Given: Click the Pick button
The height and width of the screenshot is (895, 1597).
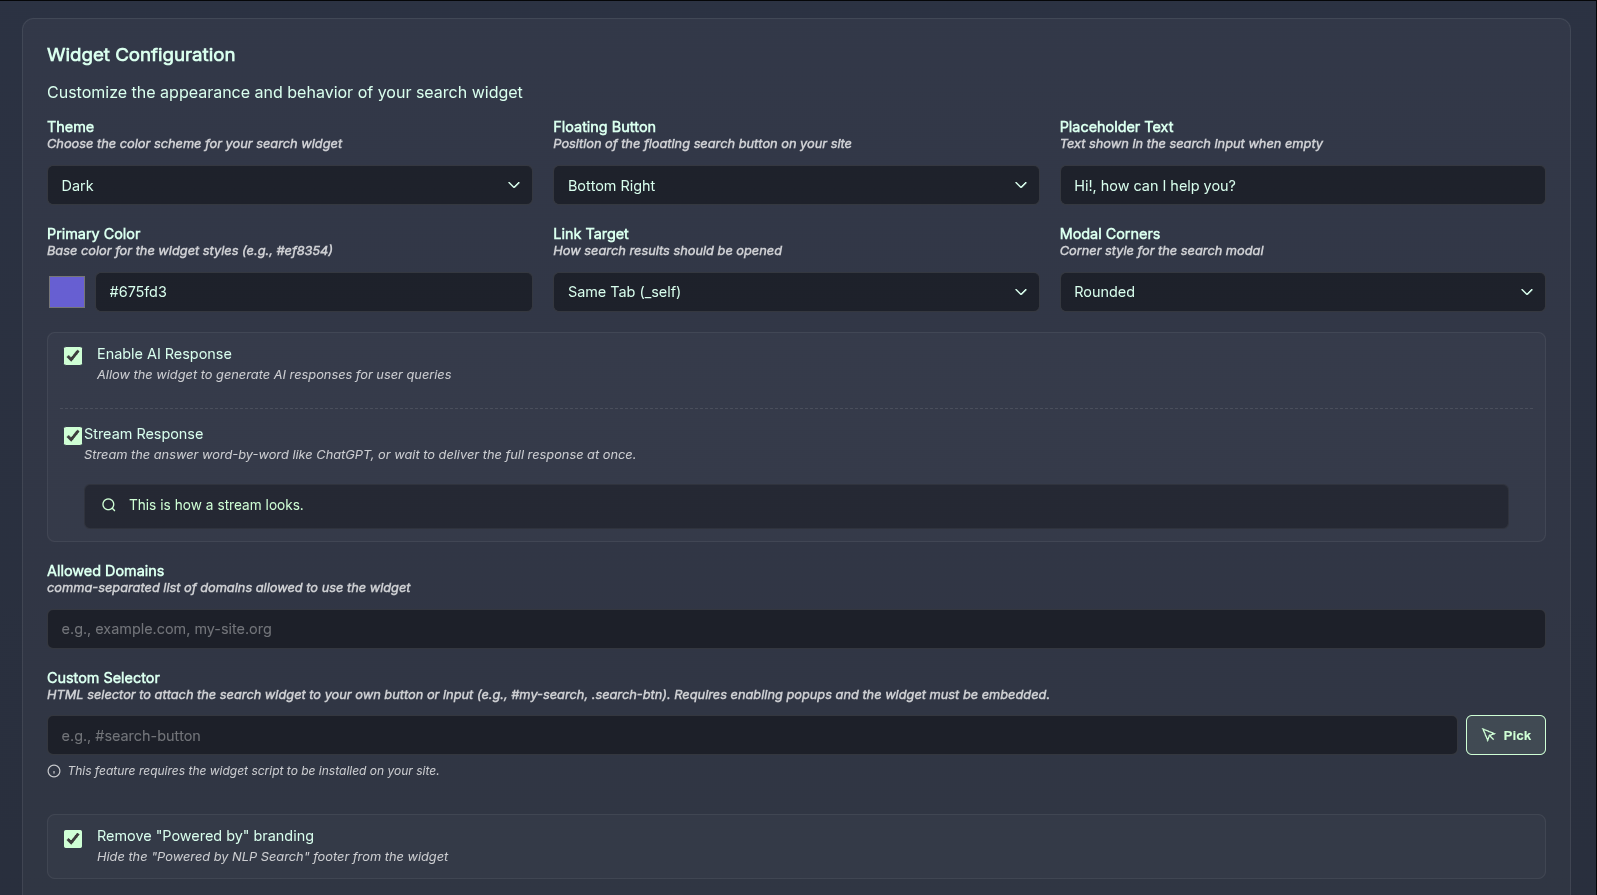Looking at the screenshot, I should click(1506, 735).
